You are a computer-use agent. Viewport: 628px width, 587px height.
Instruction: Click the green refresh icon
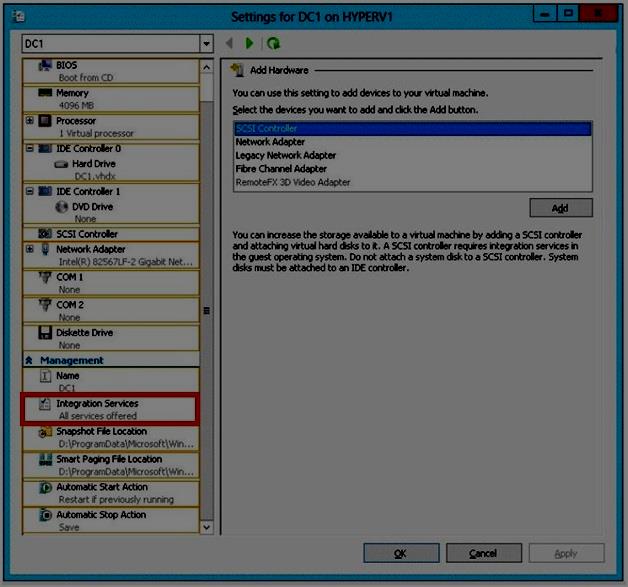274,43
